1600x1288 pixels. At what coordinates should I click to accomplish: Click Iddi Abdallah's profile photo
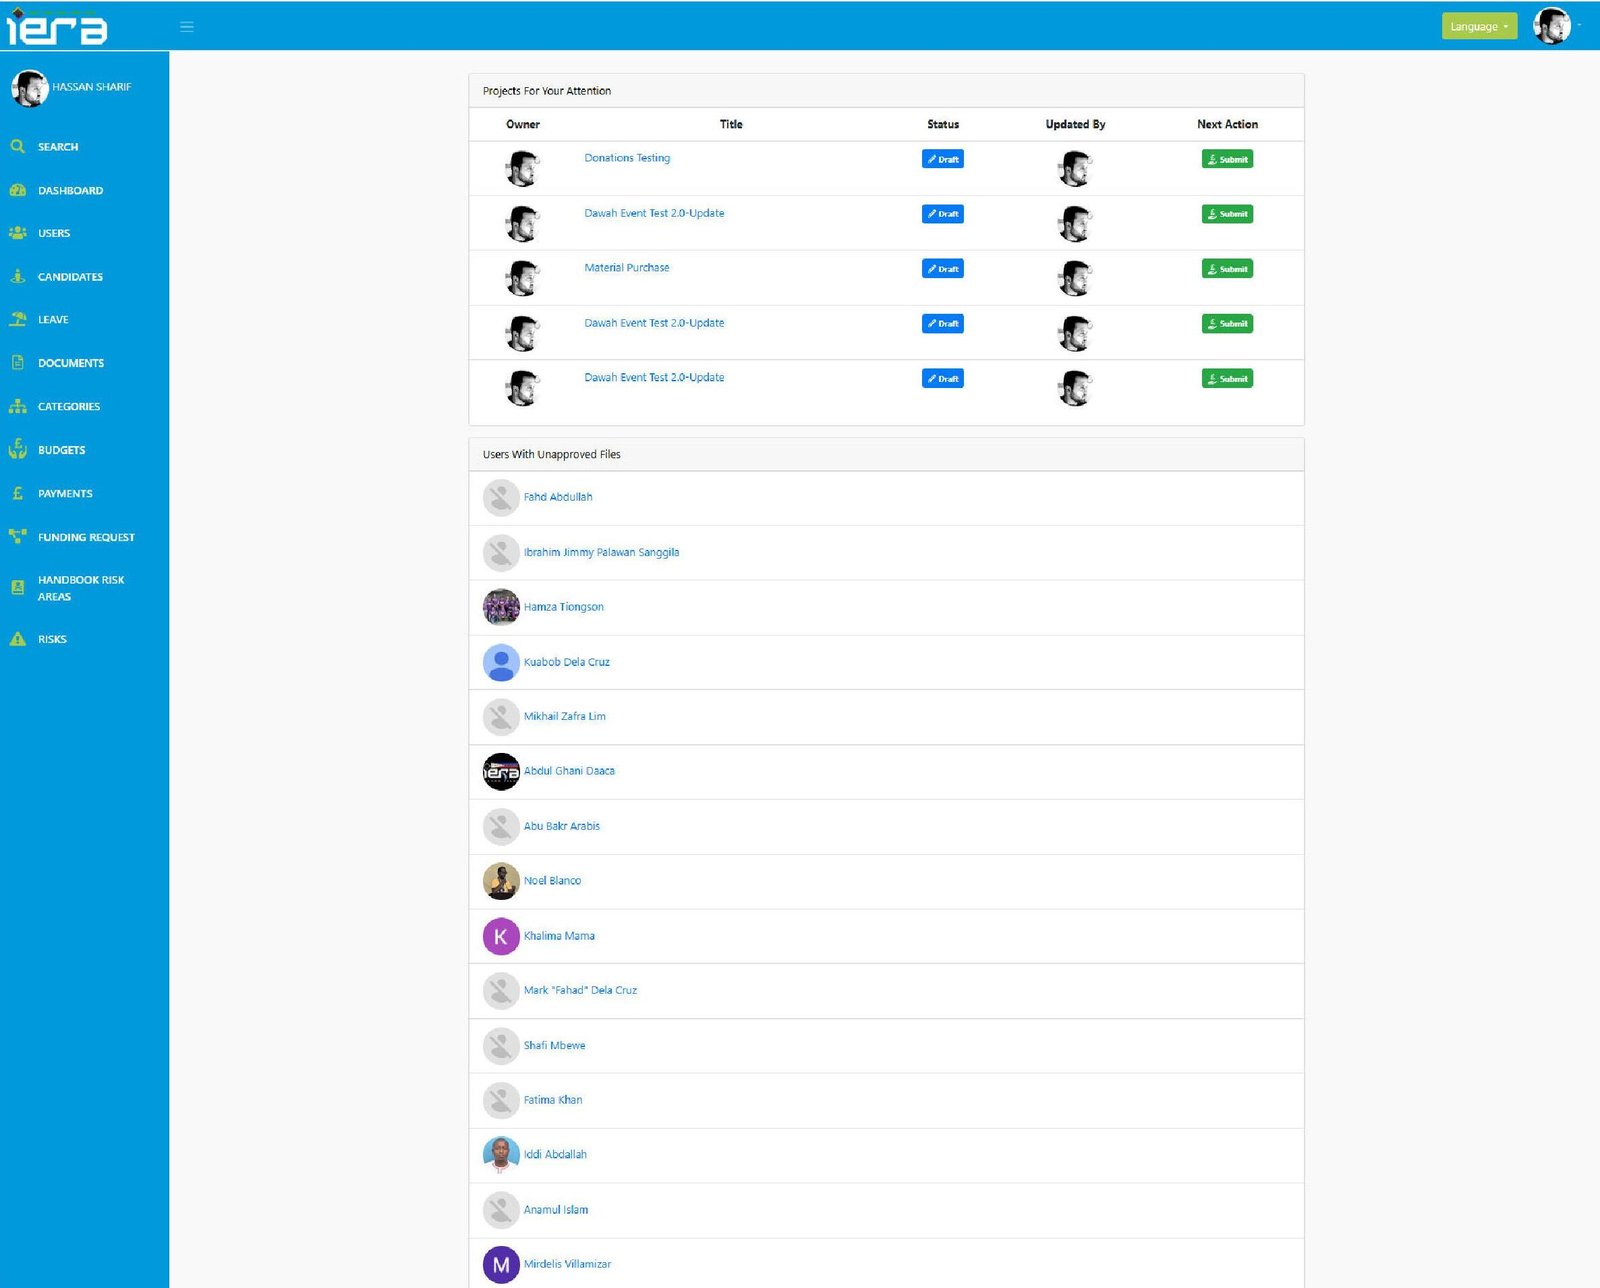pyautogui.click(x=501, y=1154)
